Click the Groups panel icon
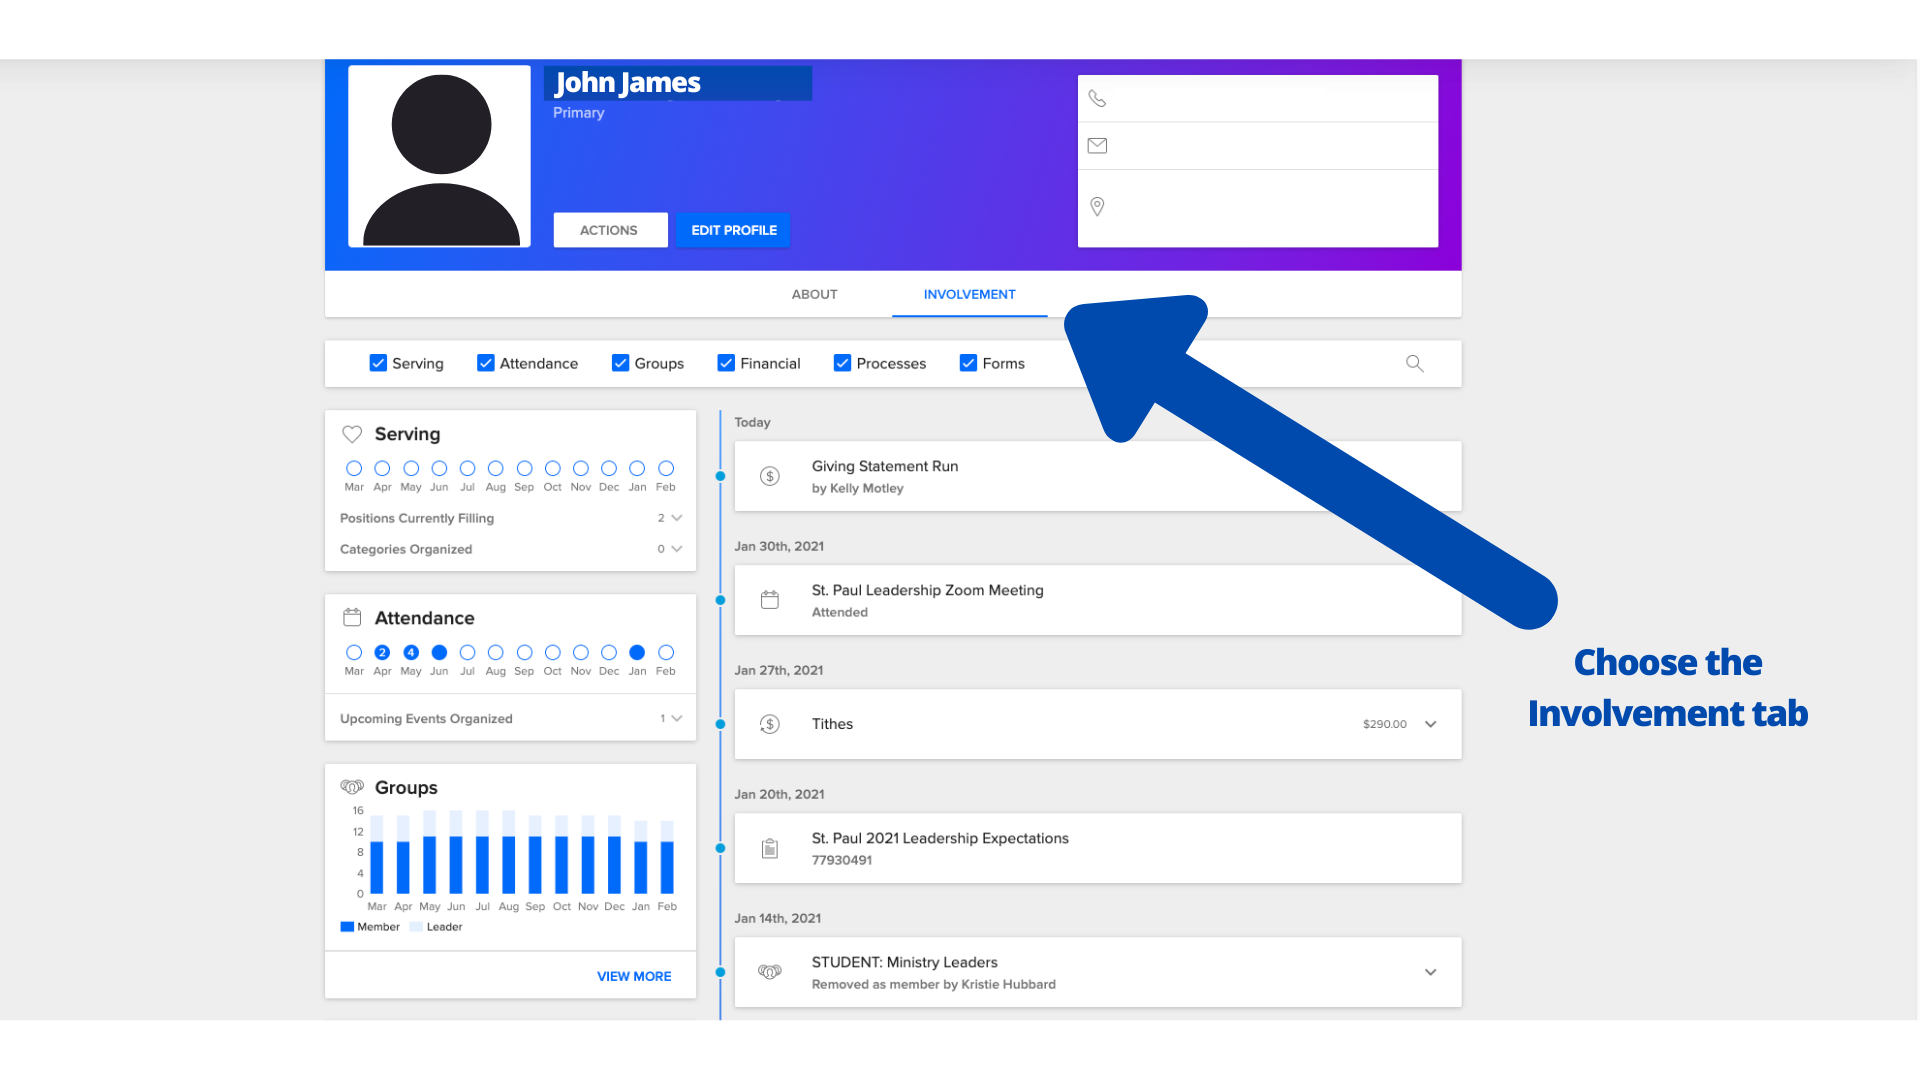The height and width of the screenshot is (1080, 1920). tap(352, 787)
